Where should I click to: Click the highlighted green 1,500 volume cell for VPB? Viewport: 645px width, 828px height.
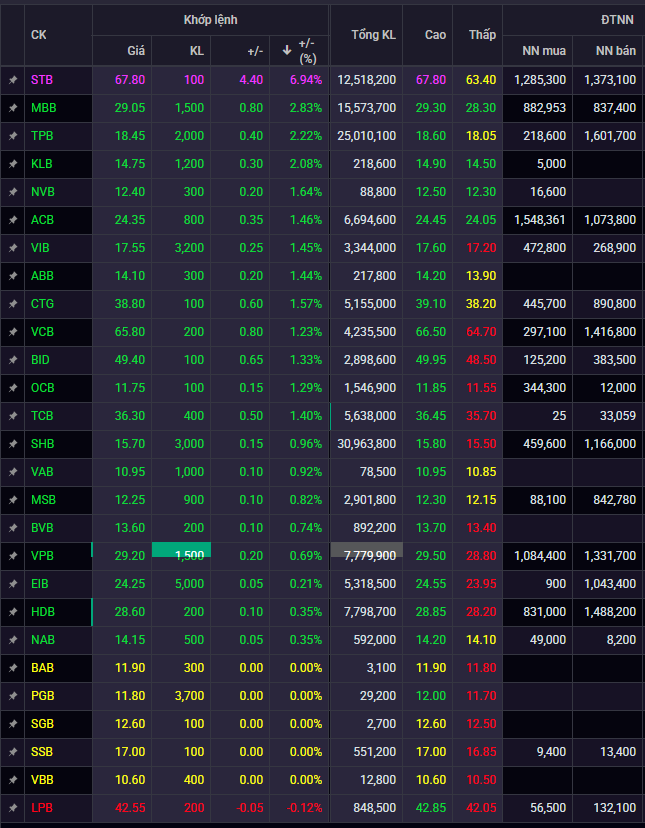181,555
